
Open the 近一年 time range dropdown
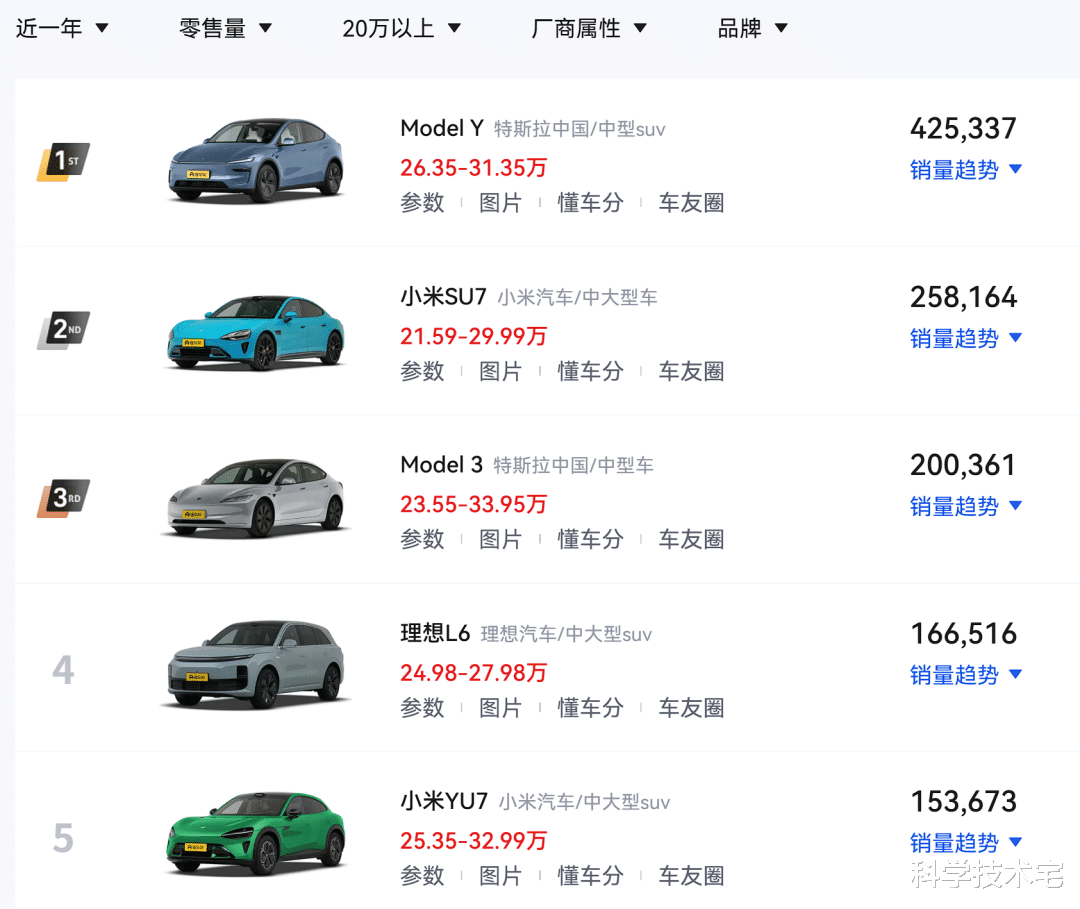pos(62,28)
